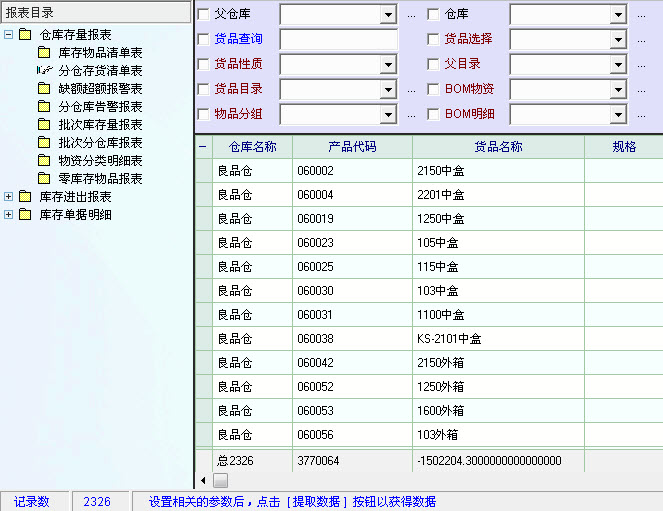
Task: Enable the 父仓库 checkbox
Action: tap(204, 15)
